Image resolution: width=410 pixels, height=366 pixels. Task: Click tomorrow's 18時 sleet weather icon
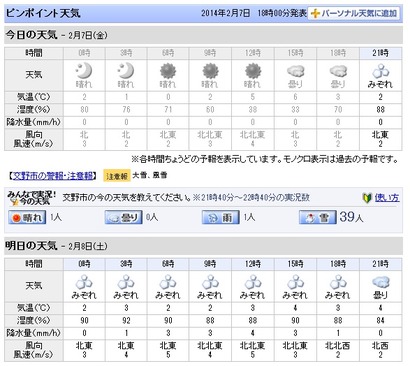click(338, 282)
